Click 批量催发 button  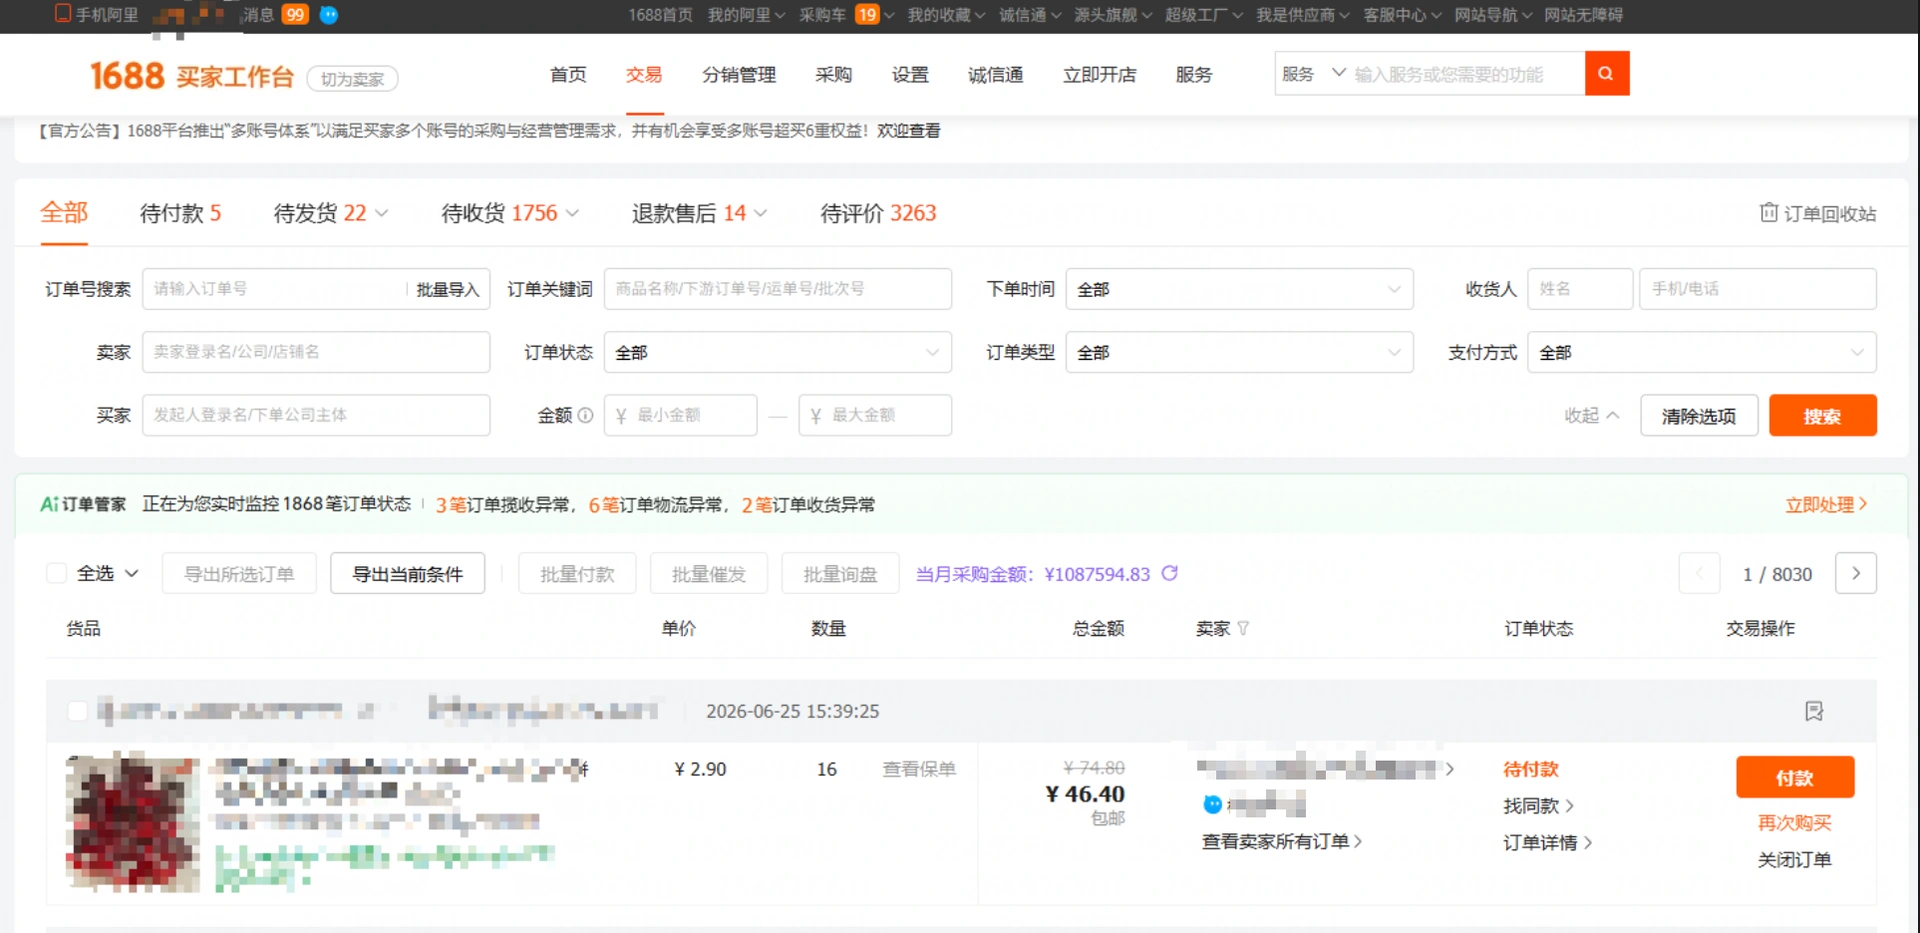[709, 573]
